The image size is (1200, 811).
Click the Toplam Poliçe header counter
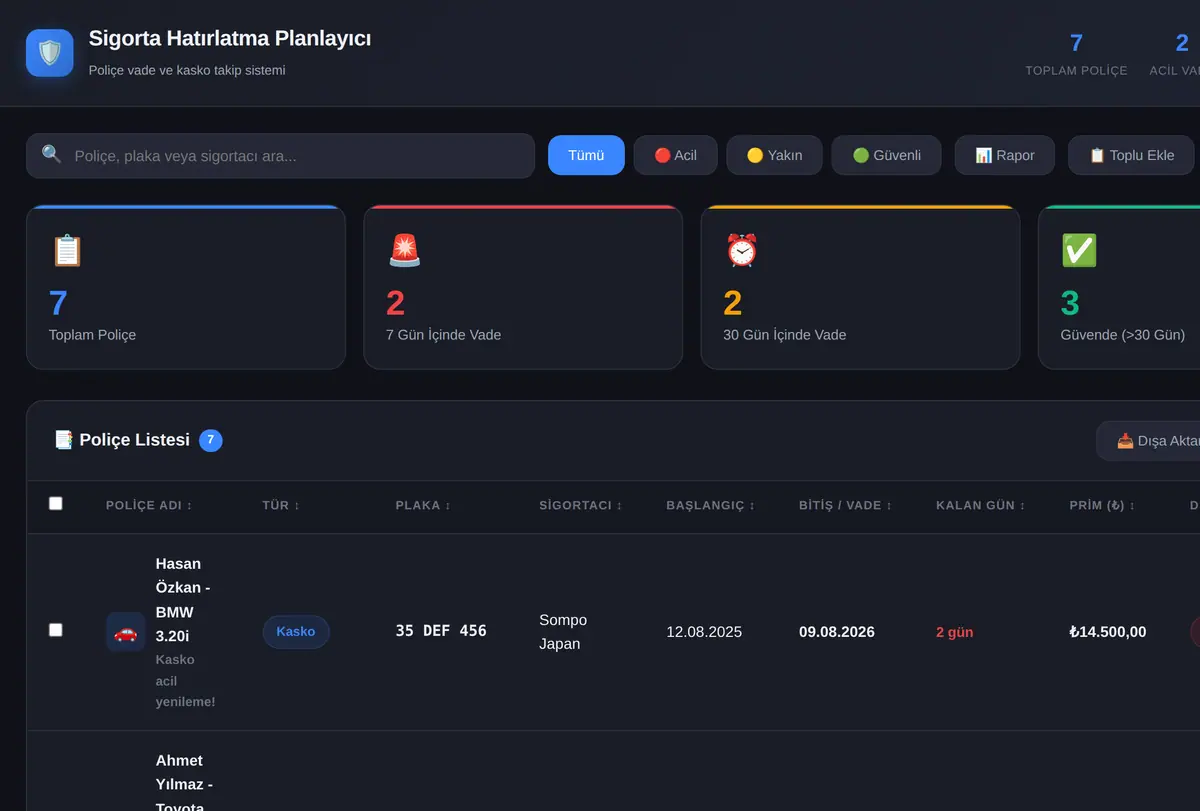point(1076,54)
